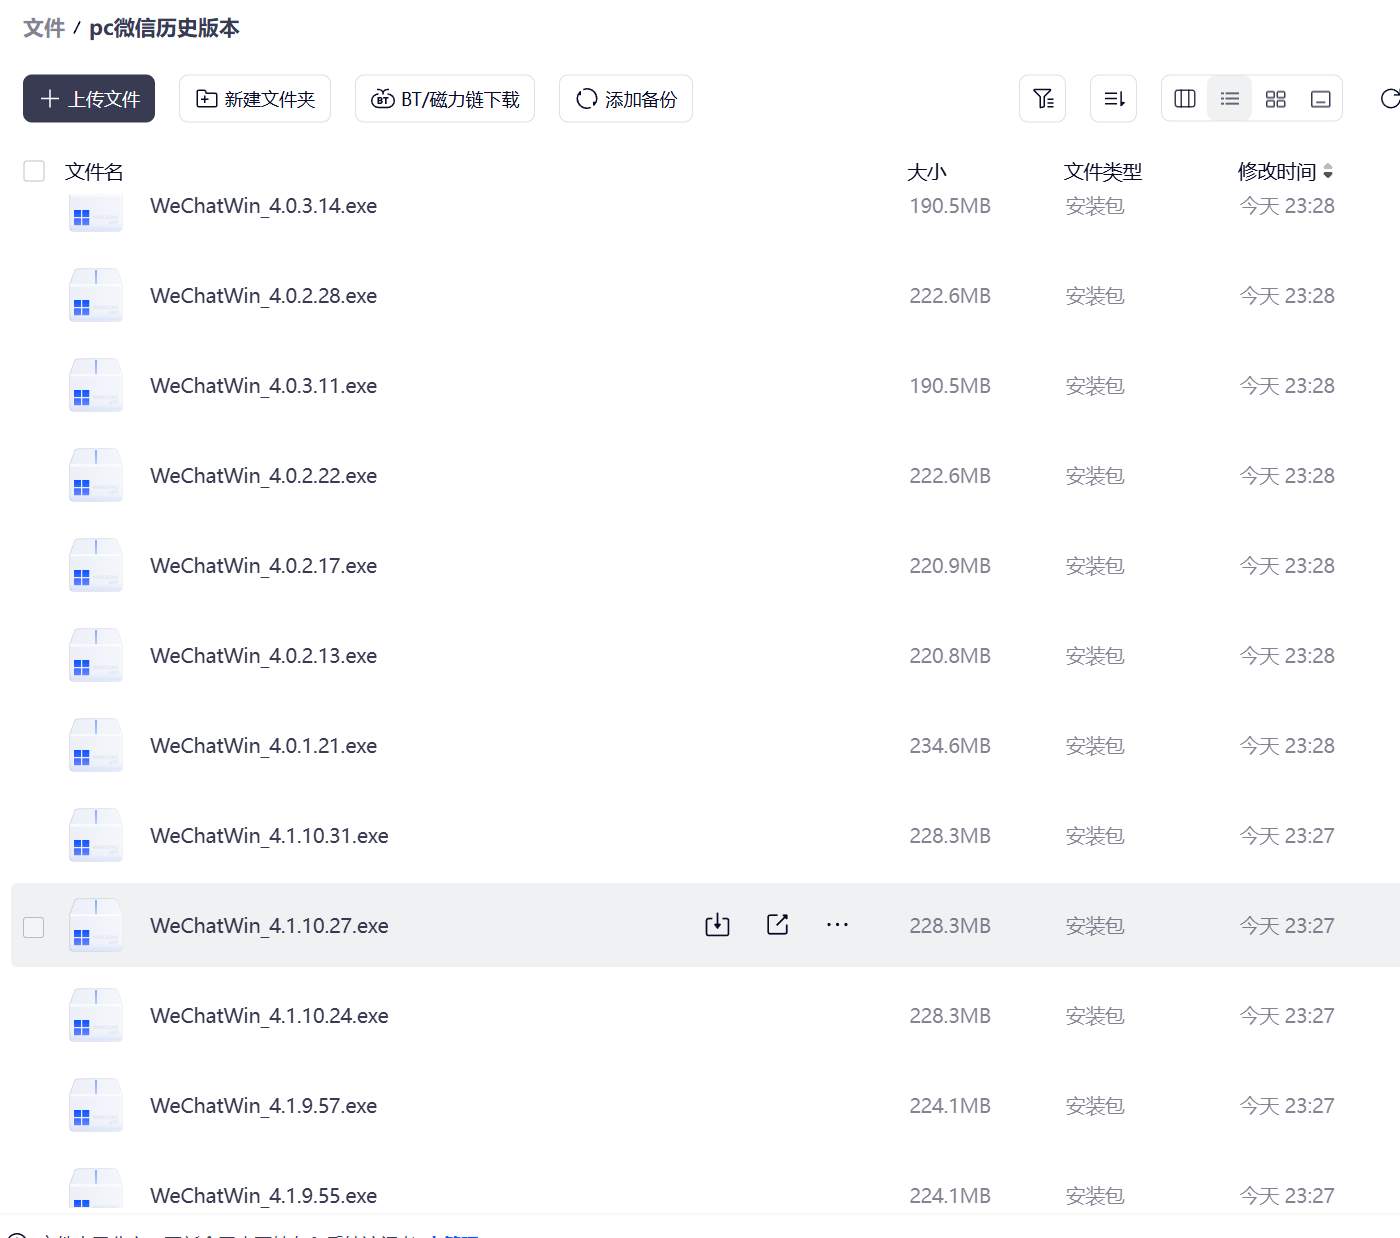The image size is (1400, 1238).
Task: Open more options for WeChatWin_4.1.10.27.exe
Action: click(838, 925)
